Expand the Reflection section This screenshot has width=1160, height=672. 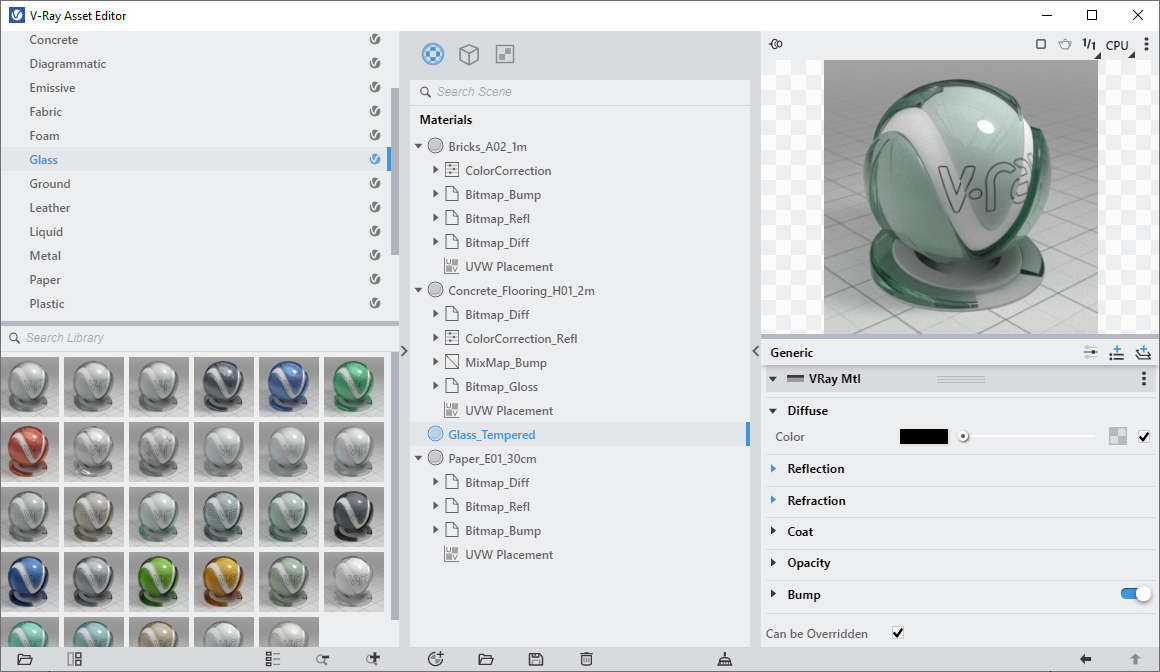773,468
